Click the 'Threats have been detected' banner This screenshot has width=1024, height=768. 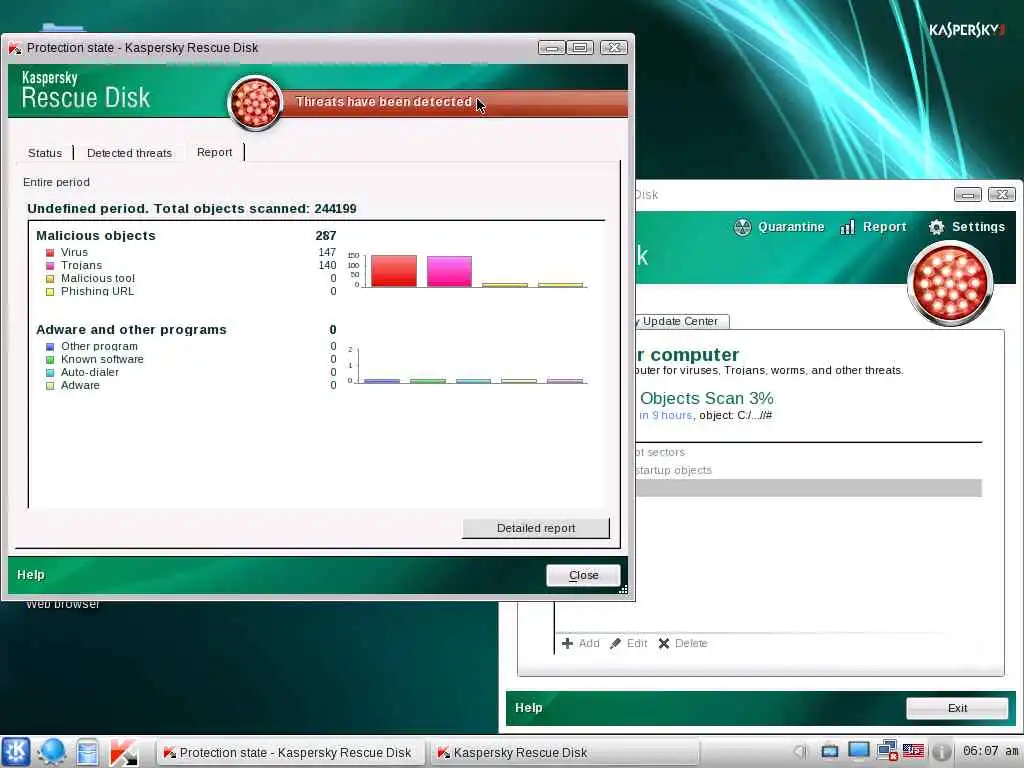[x=384, y=102]
